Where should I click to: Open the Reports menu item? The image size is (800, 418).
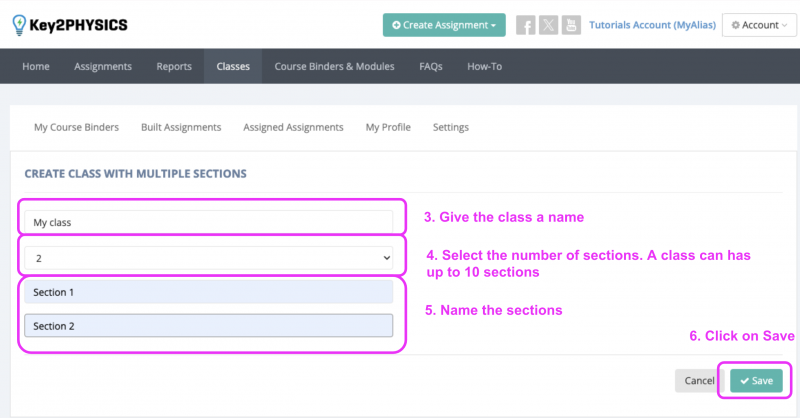(x=174, y=66)
